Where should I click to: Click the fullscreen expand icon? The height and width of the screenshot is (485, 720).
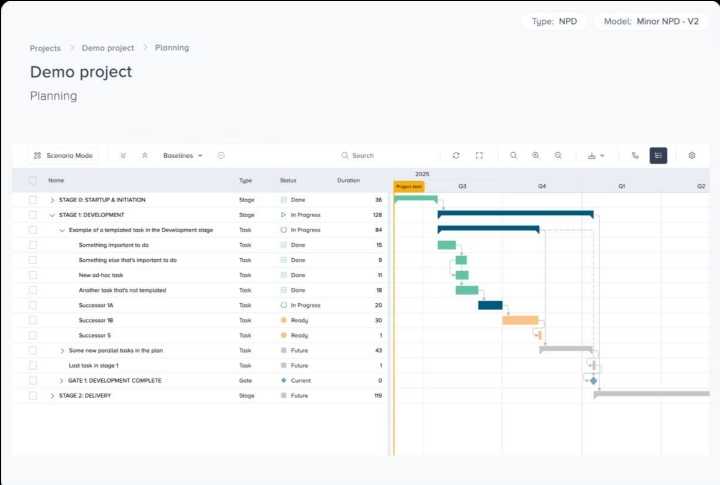[x=479, y=155]
